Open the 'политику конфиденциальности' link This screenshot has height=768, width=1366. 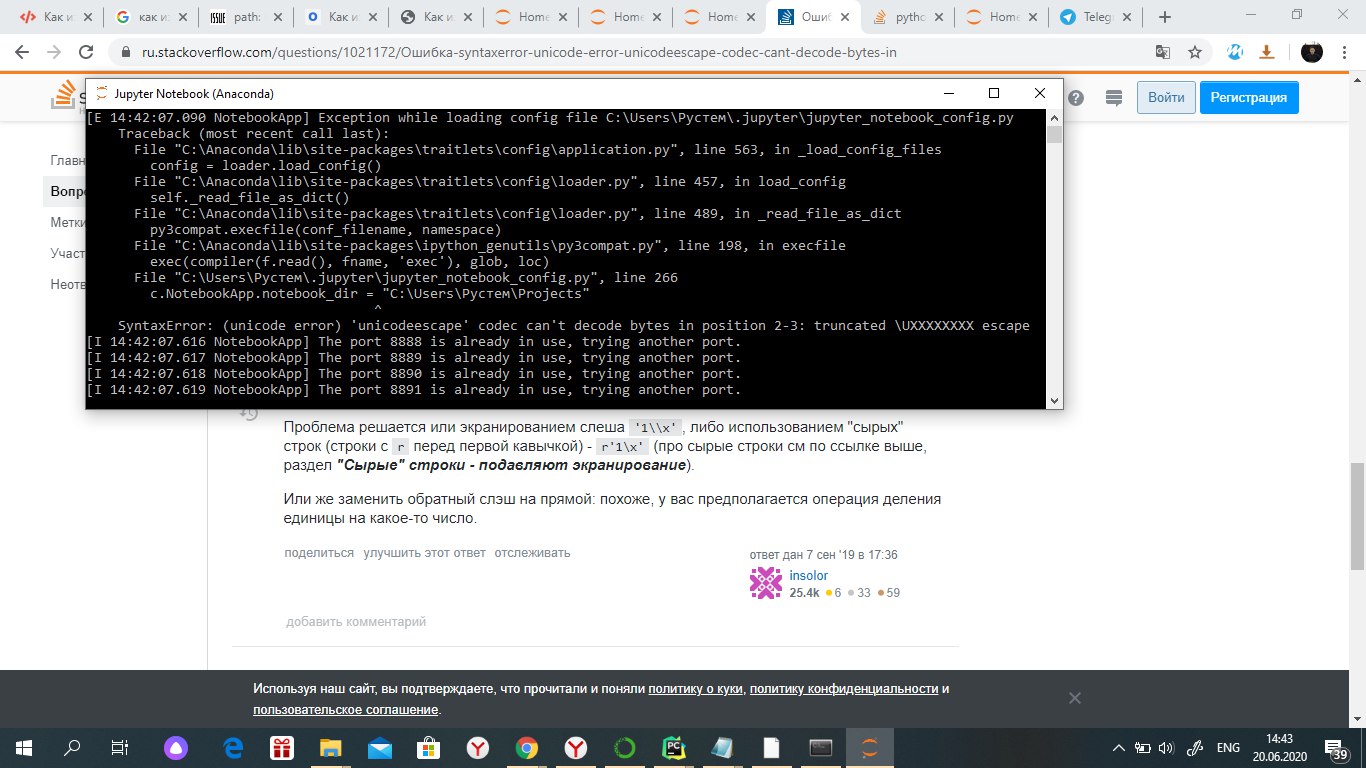[x=844, y=689]
